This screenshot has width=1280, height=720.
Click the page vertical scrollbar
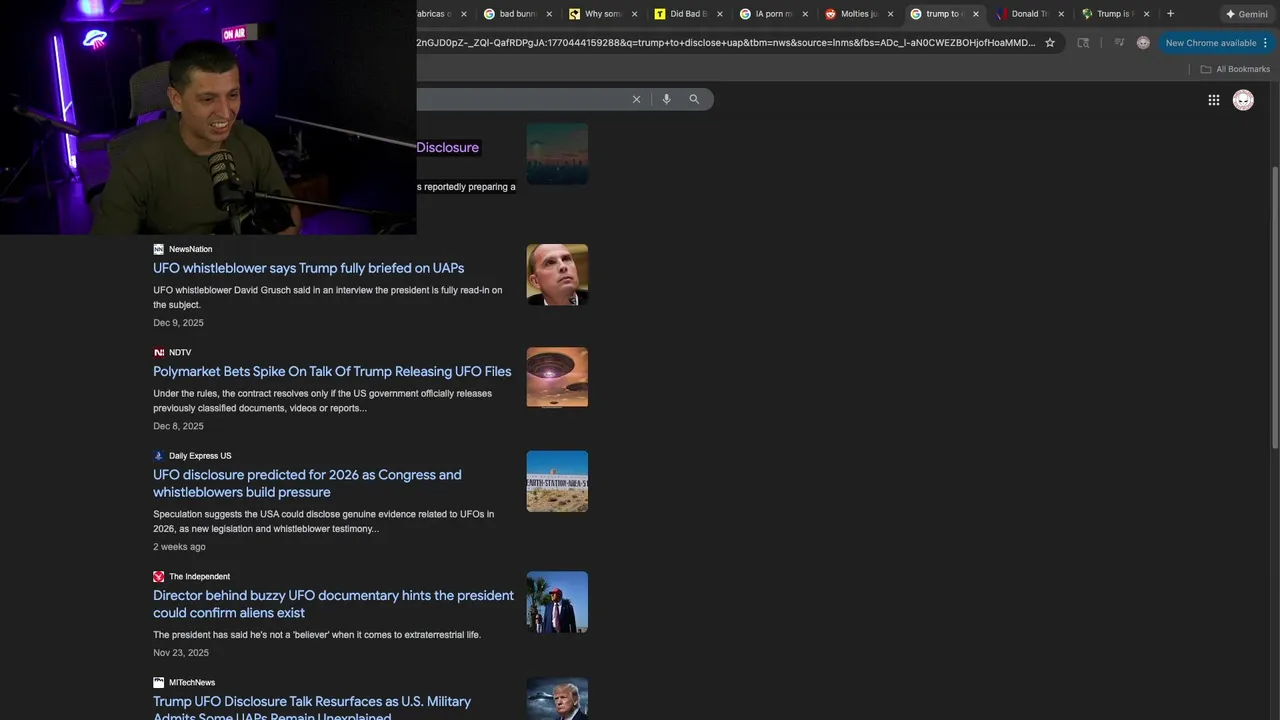click(x=1275, y=307)
